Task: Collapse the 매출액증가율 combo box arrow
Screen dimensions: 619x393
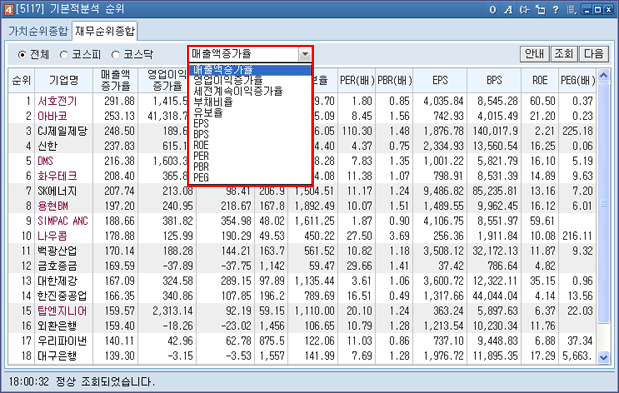Action: (x=304, y=54)
